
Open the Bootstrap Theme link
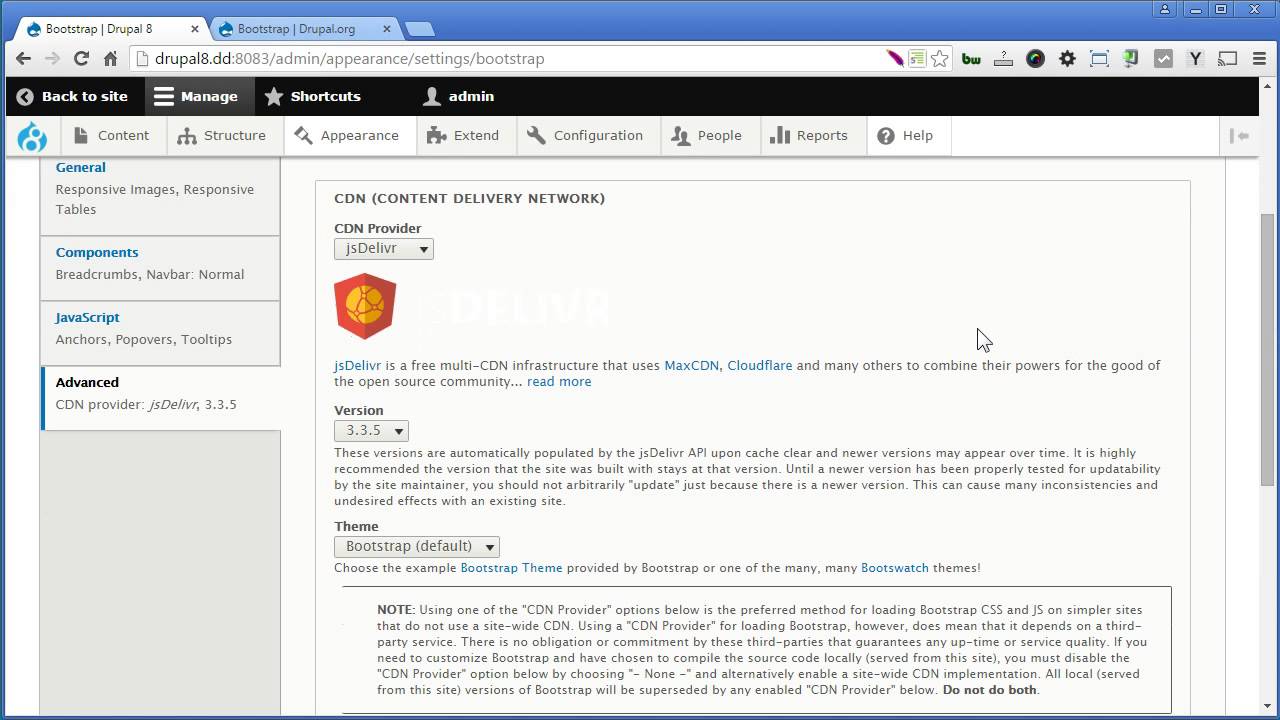pos(511,568)
